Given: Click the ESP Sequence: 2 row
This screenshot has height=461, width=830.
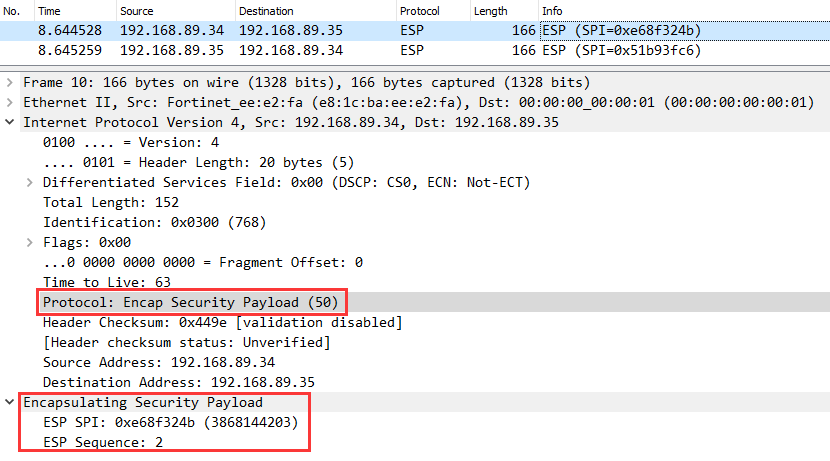Looking at the screenshot, I should click(x=103, y=442).
